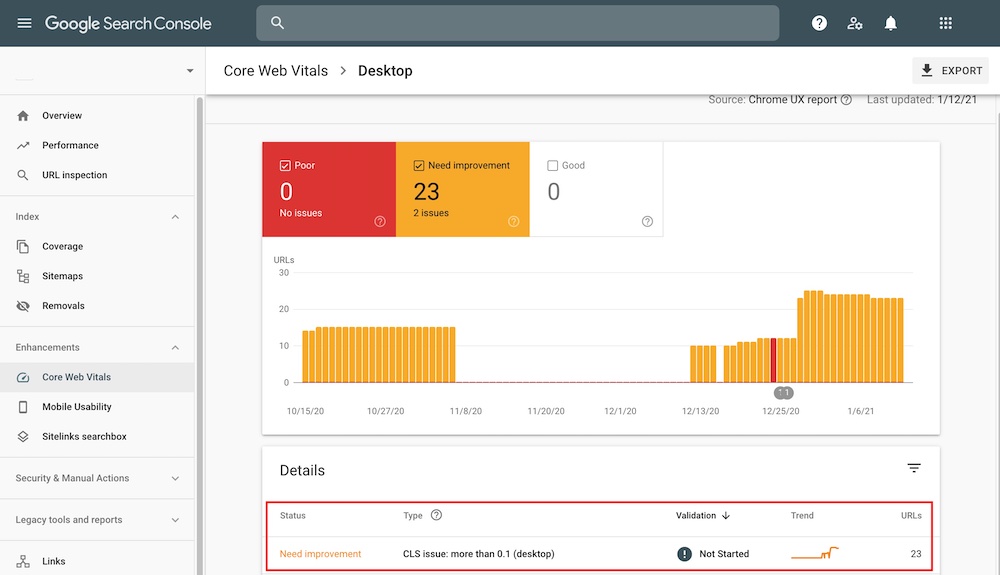The width and height of the screenshot is (1000, 575).
Task: Open the hamburger main menu
Action: (25, 23)
